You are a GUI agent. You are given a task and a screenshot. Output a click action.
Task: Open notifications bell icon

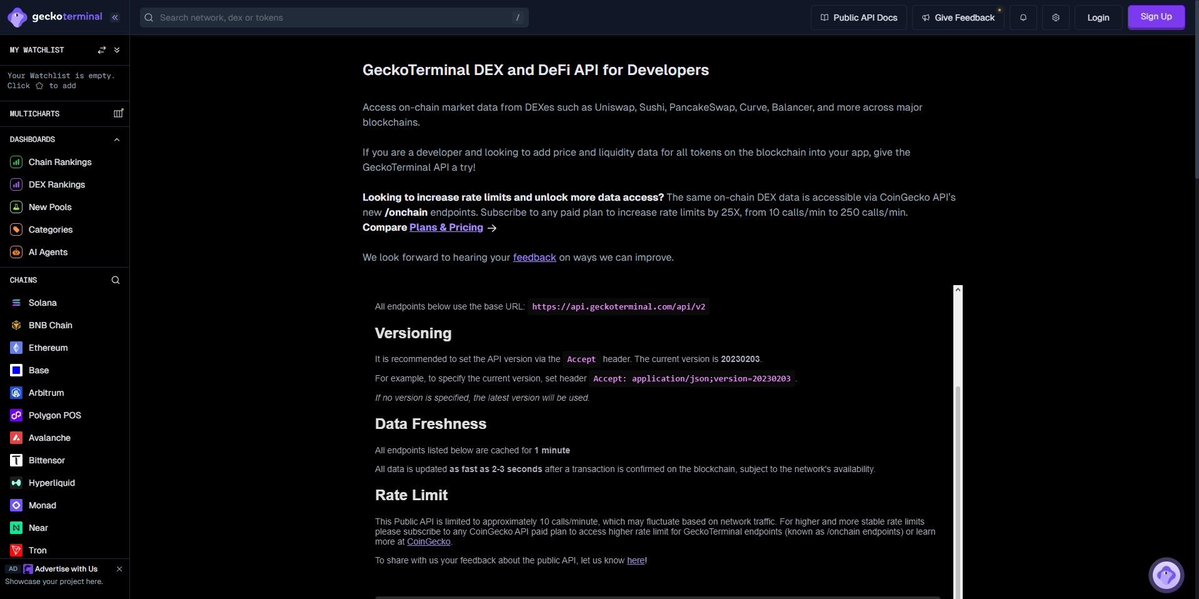[x=1023, y=18]
